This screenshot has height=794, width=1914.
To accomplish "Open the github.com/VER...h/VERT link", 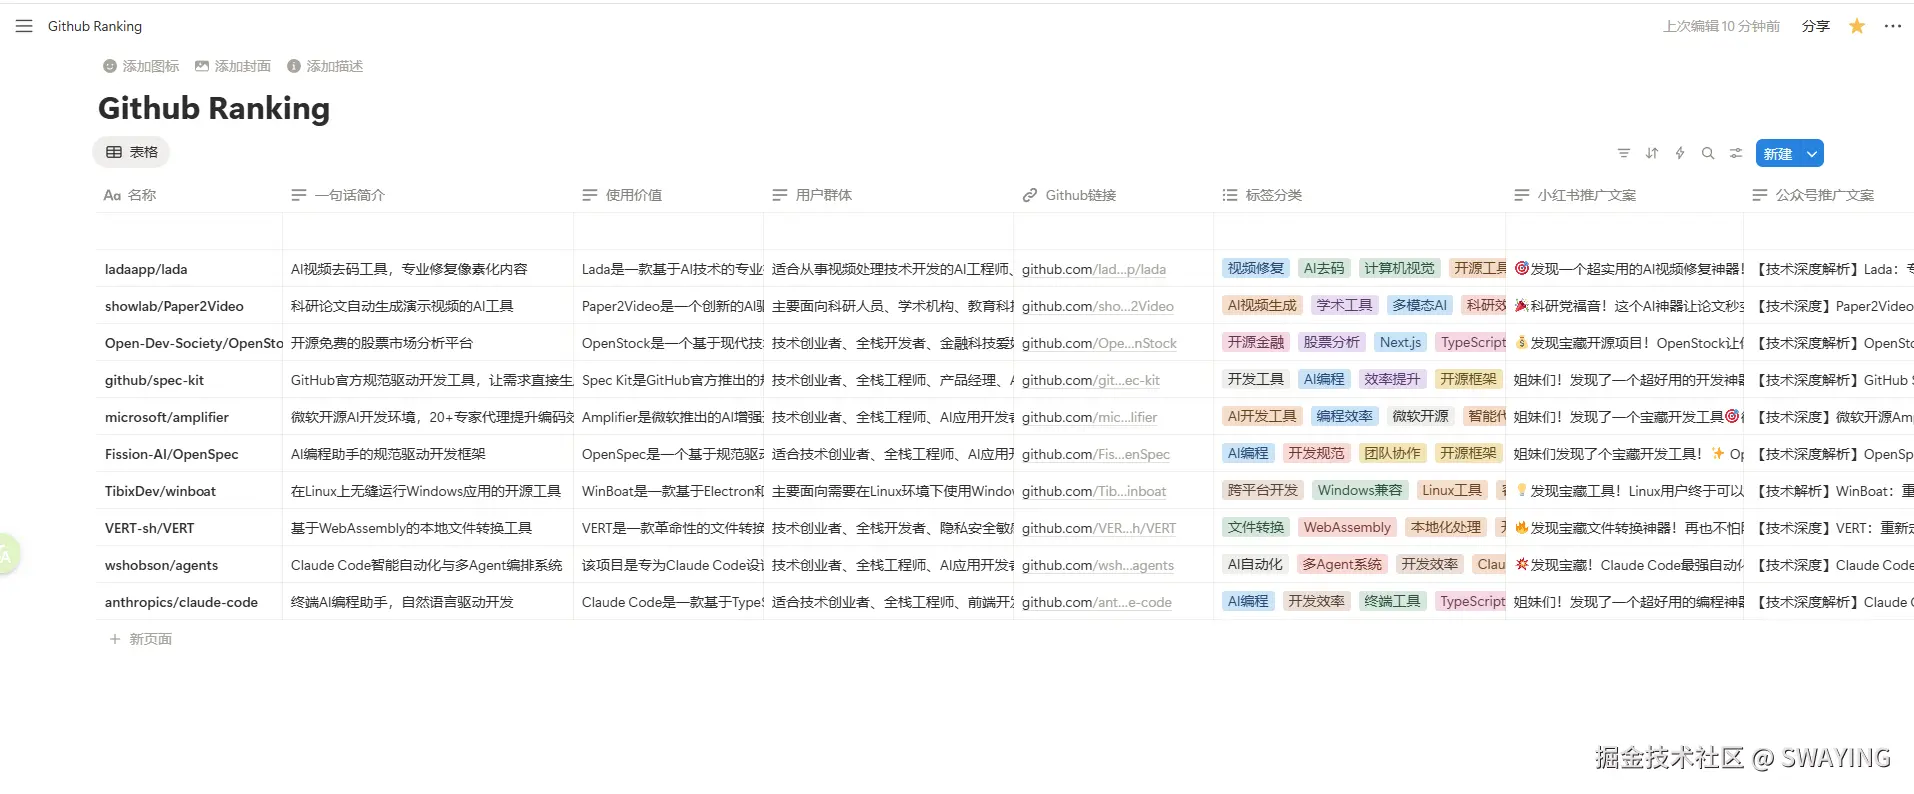I will pos(1099,528).
